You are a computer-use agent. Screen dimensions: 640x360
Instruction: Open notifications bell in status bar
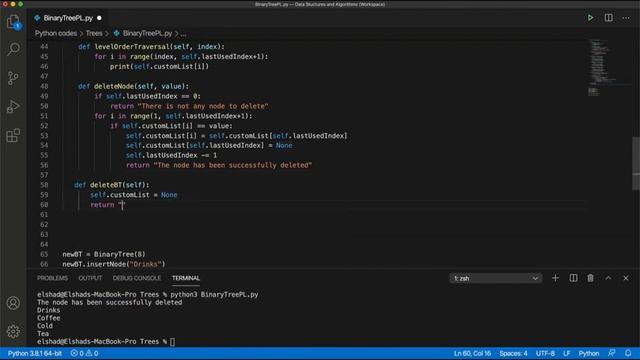click(x=628, y=353)
